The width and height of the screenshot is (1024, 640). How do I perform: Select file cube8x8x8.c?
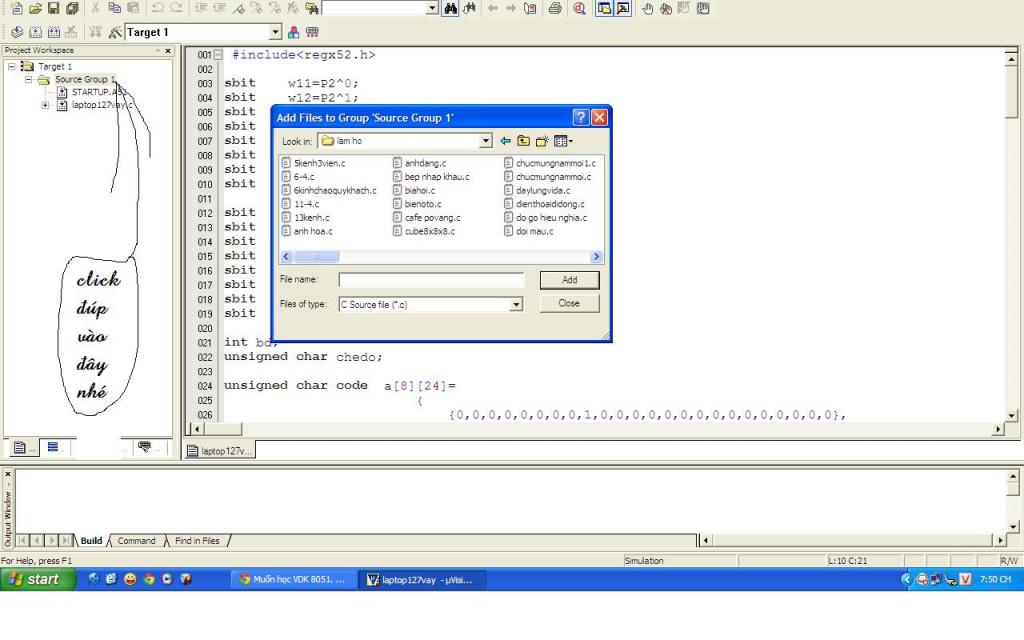(x=424, y=231)
